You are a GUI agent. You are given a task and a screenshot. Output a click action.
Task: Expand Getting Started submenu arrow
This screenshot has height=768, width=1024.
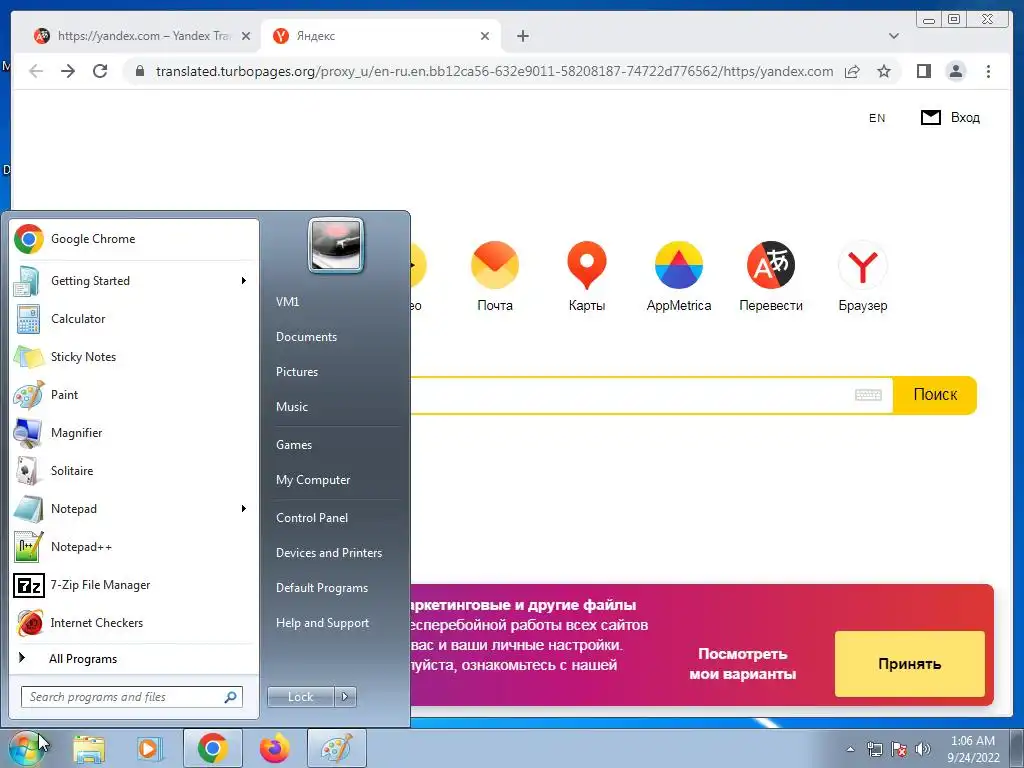tap(244, 281)
